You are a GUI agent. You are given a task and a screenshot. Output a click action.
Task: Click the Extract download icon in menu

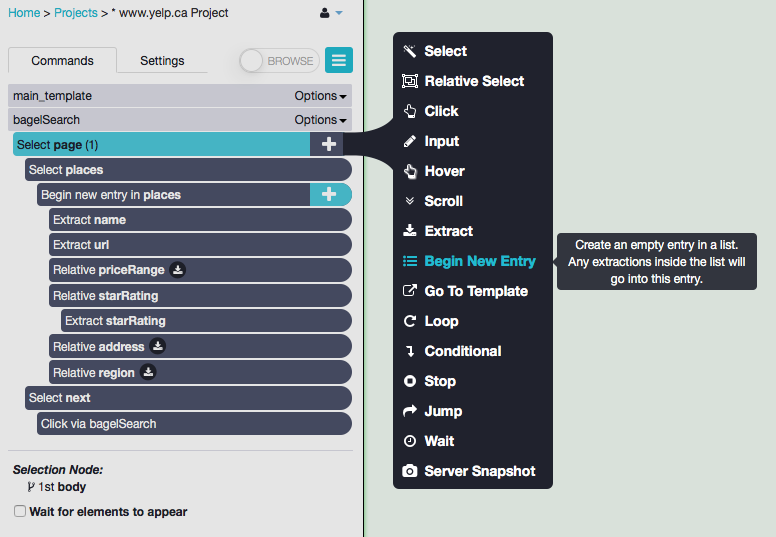coord(410,231)
